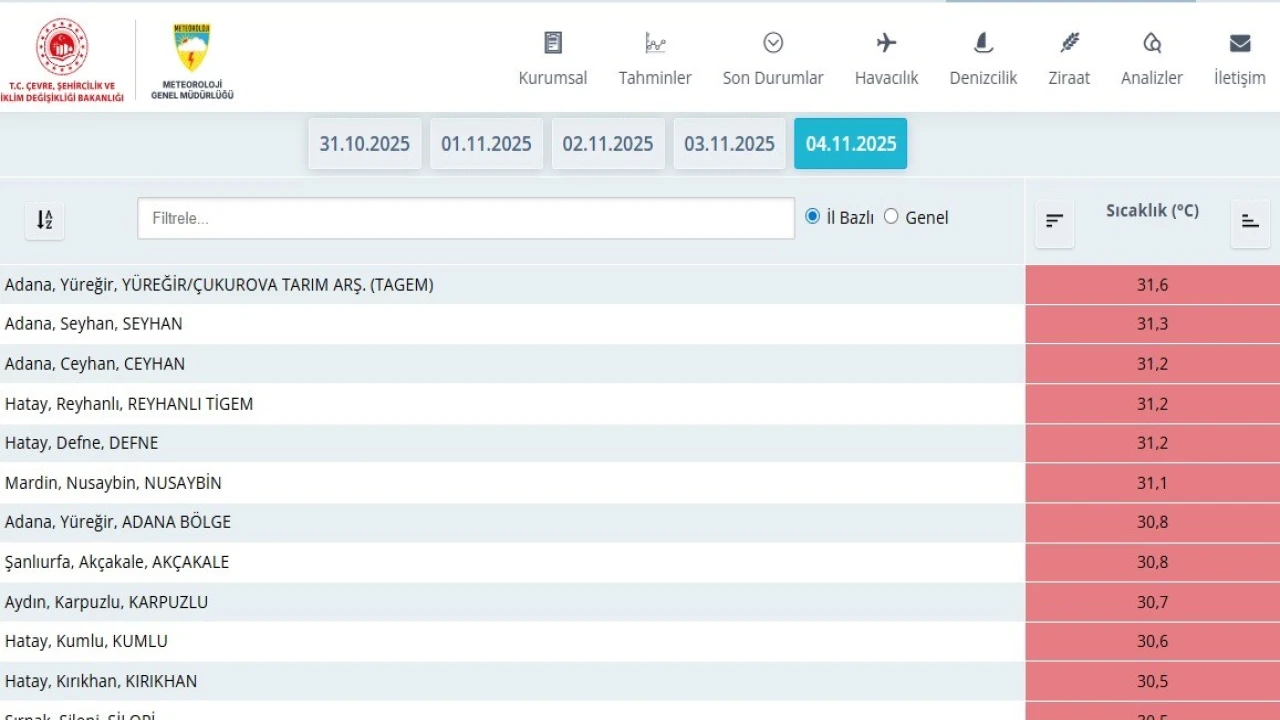Open the İletişim envelope icon
1280x720 pixels.
(x=1239, y=43)
